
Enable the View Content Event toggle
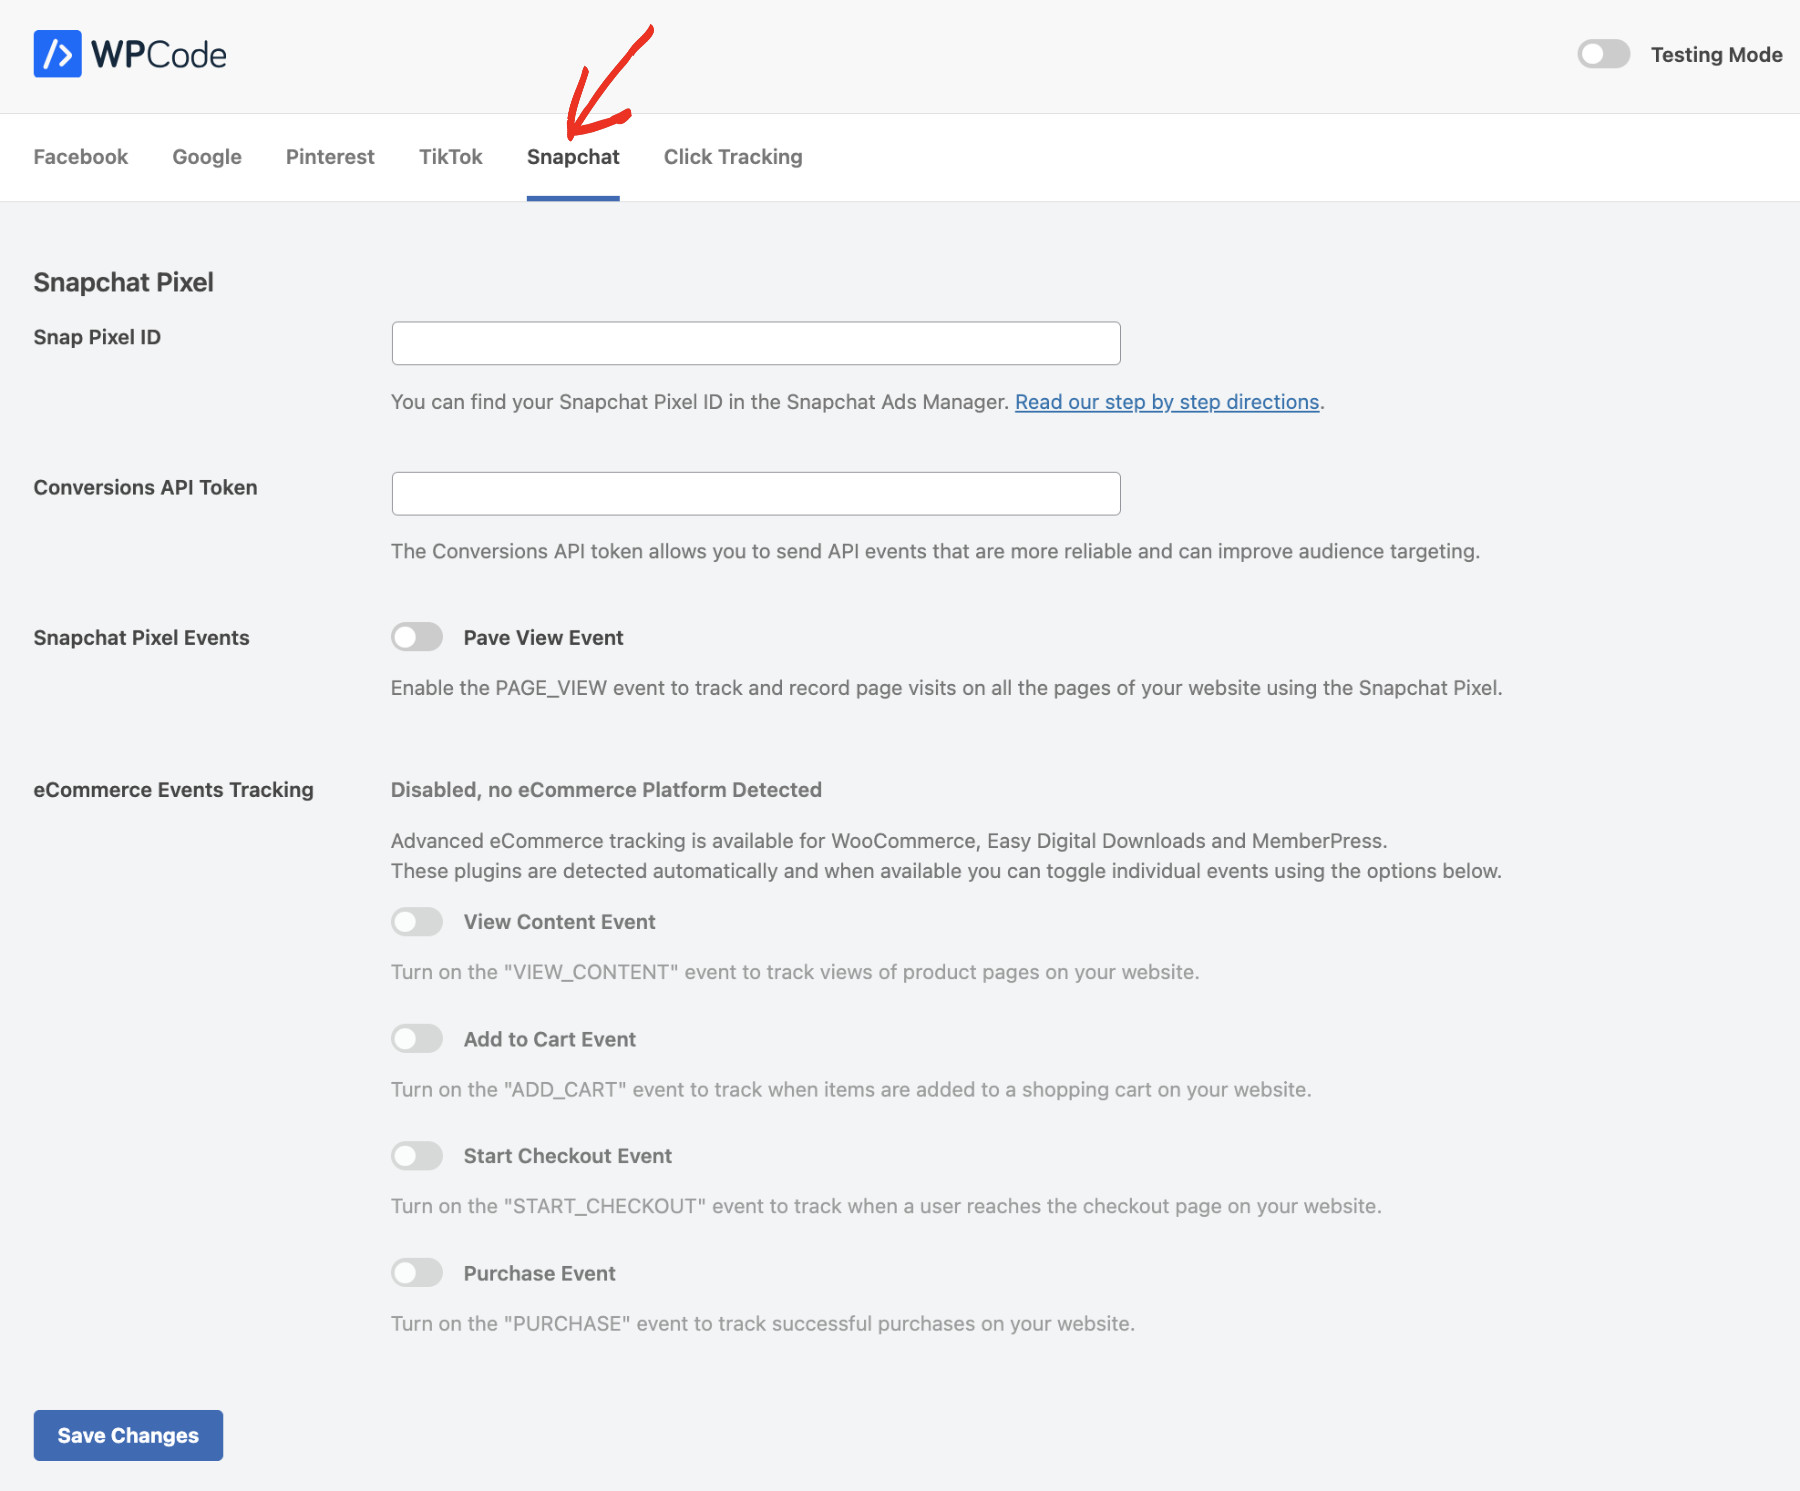tap(417, 921)
